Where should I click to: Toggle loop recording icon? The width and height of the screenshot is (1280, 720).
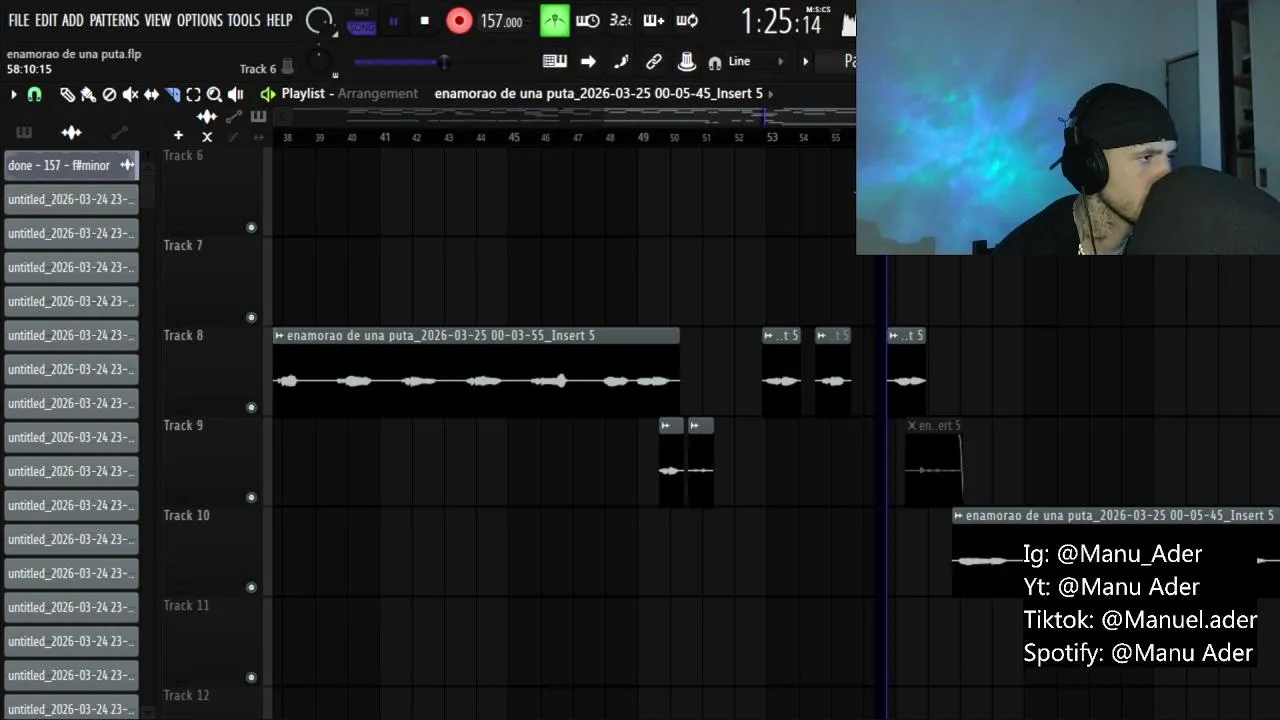687,21
